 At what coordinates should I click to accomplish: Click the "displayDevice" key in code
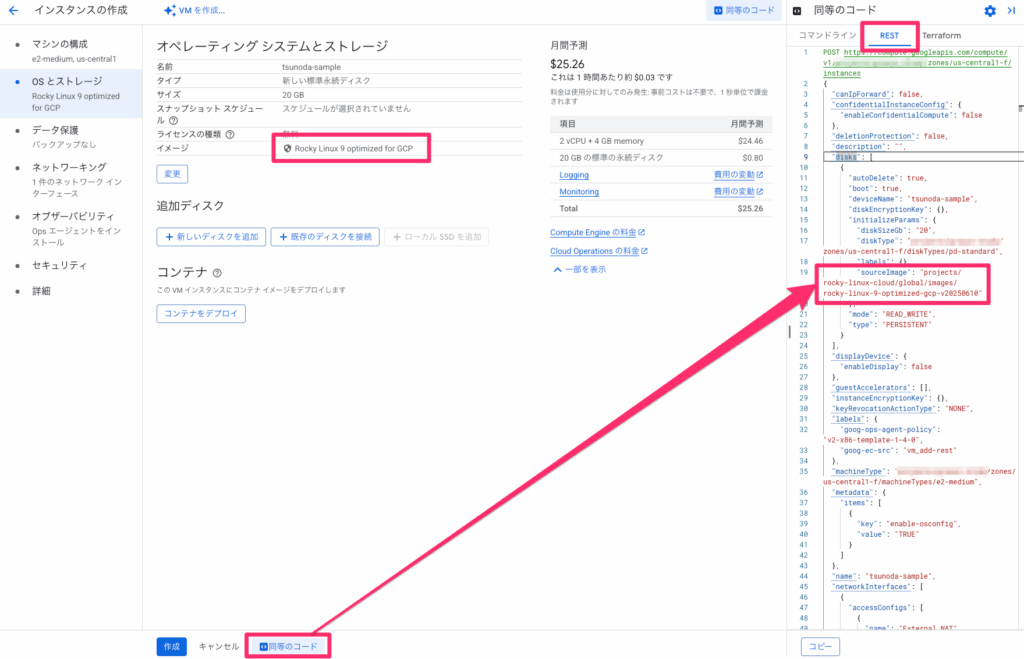(x=863, y=357)
